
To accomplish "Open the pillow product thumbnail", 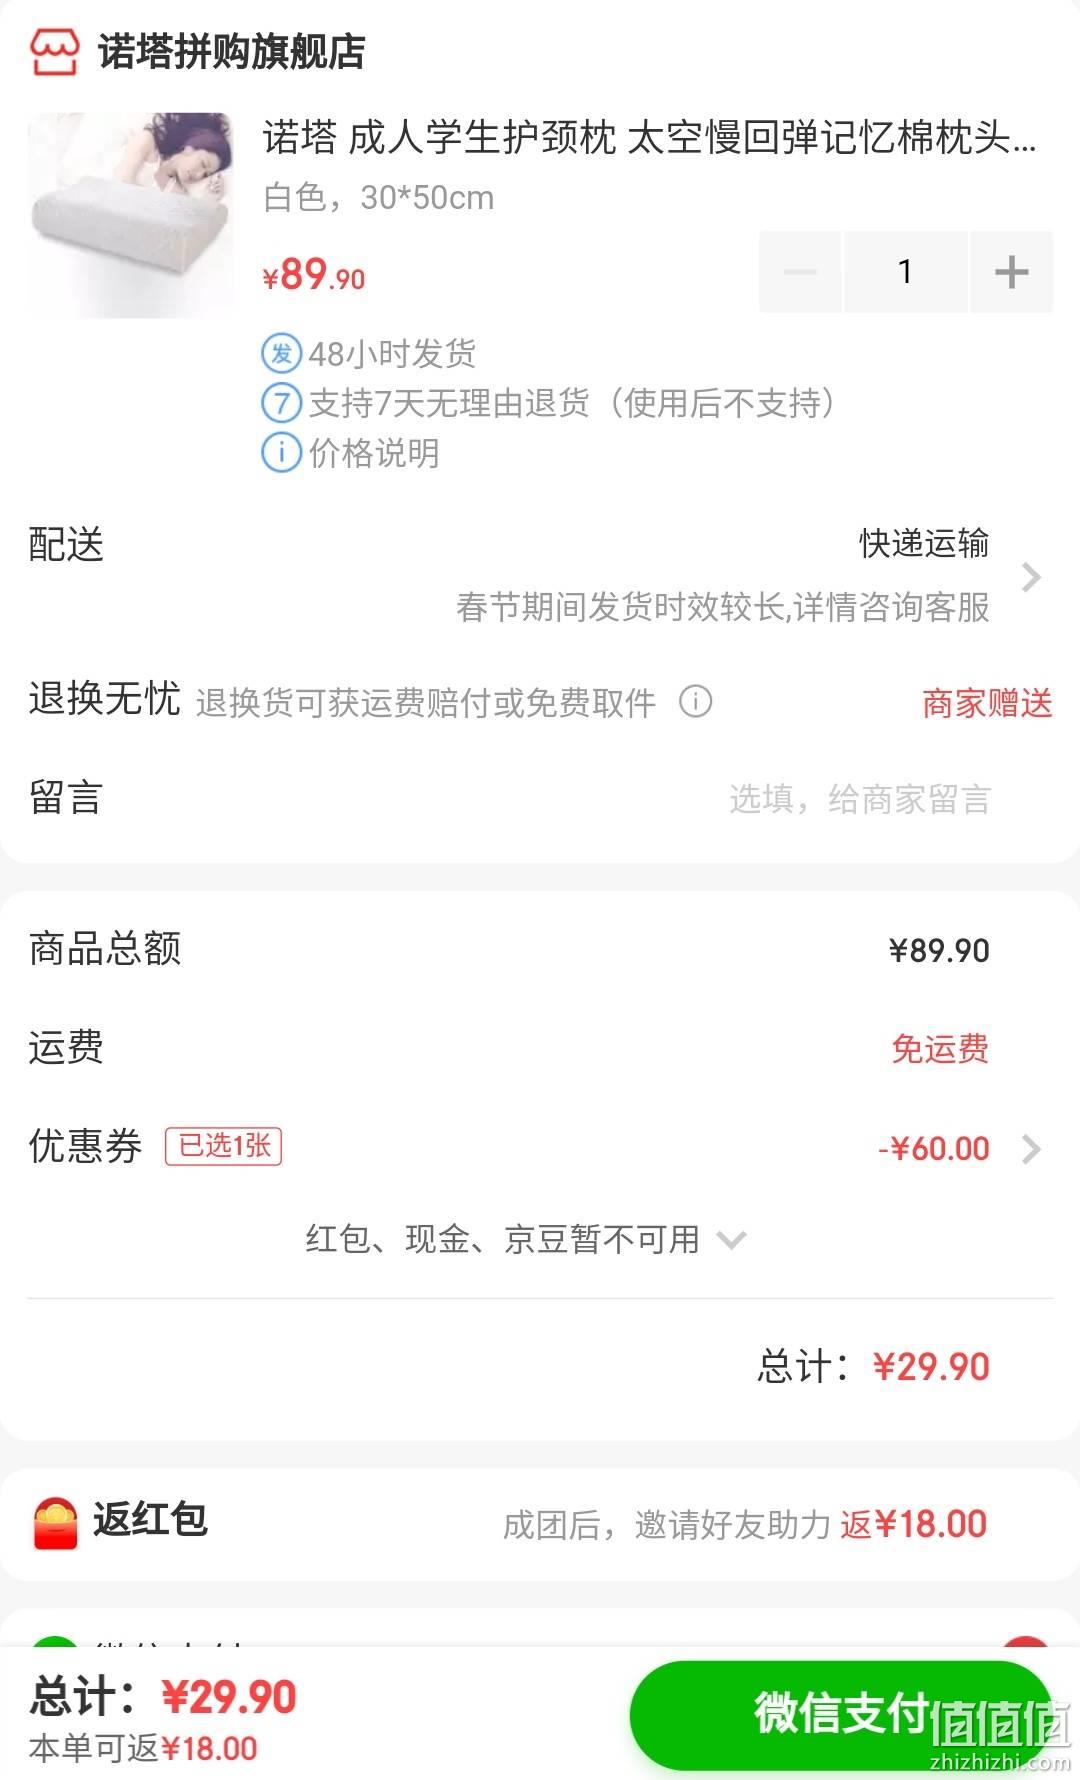I will pyautogui.click(x=131, y=215).
